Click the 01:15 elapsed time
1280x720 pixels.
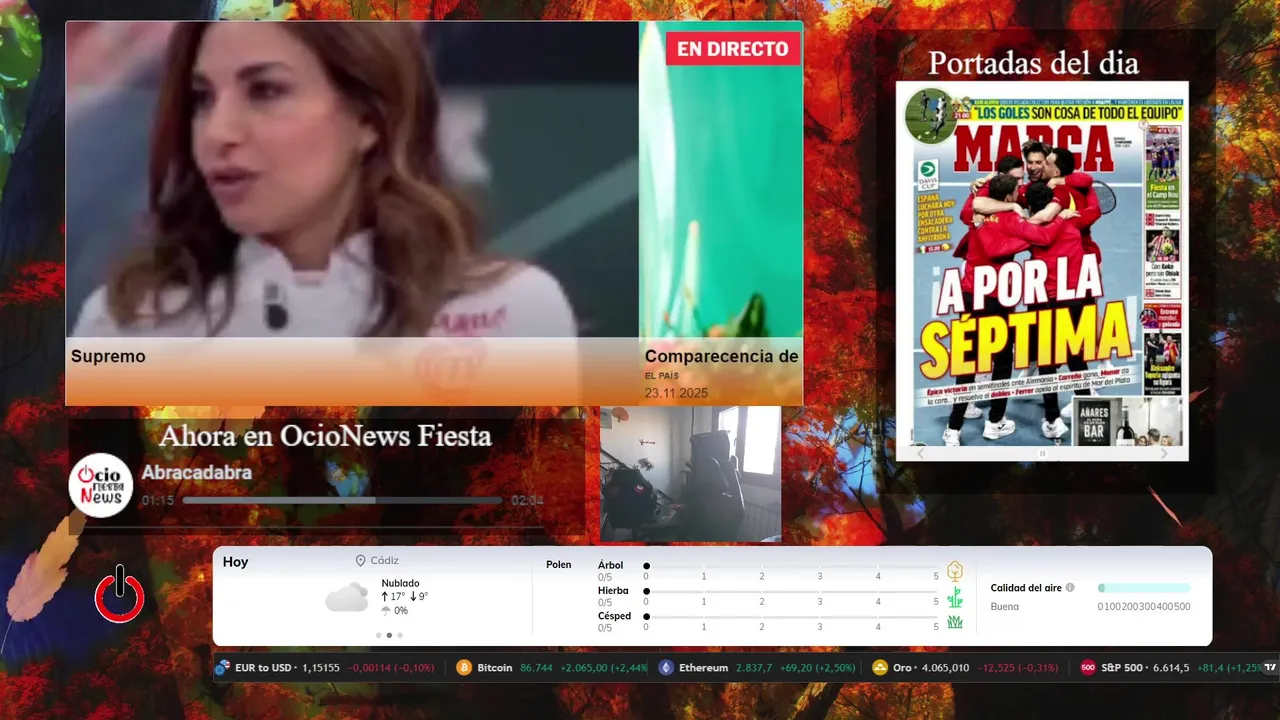[158, 500]
